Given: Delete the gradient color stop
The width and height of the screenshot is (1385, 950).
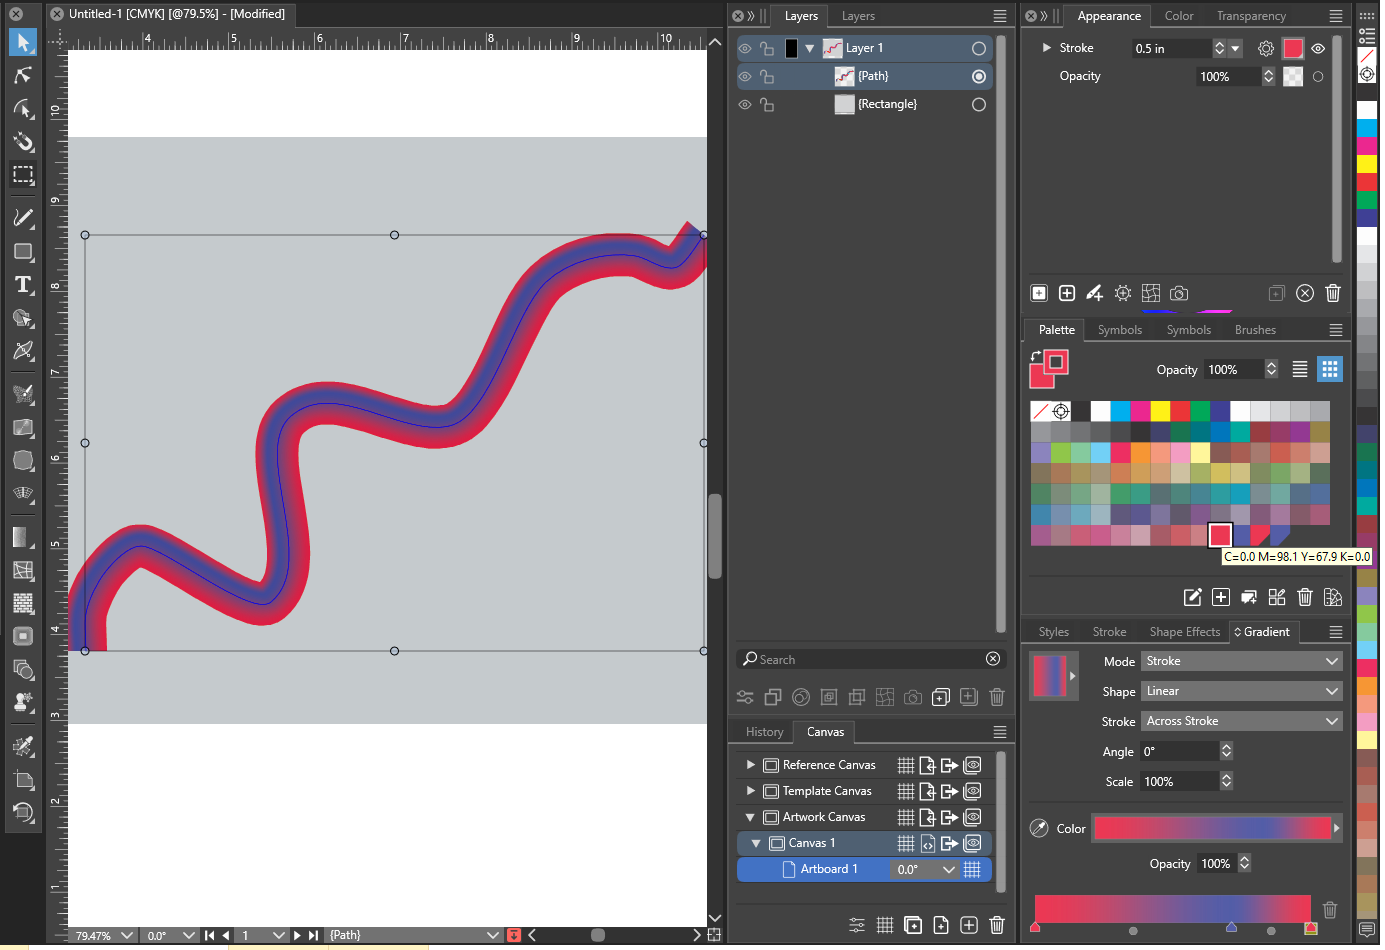Looking at the screenshot, I should point(1329,909).
